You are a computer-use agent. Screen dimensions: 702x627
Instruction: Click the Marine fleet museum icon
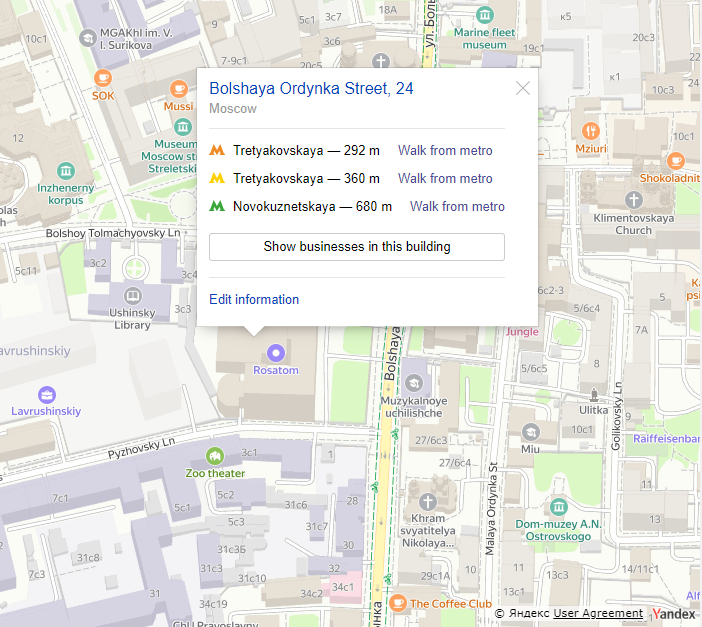point(485,16)
